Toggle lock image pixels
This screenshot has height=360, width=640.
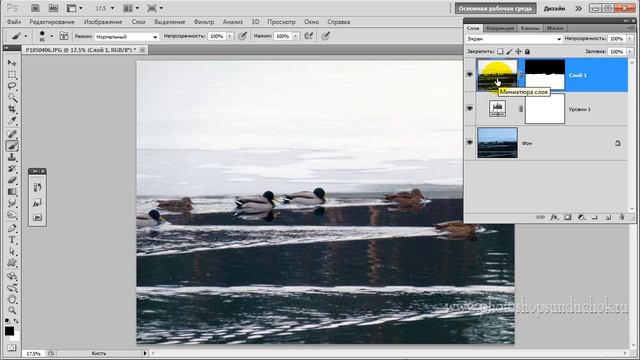coord(509,51)
